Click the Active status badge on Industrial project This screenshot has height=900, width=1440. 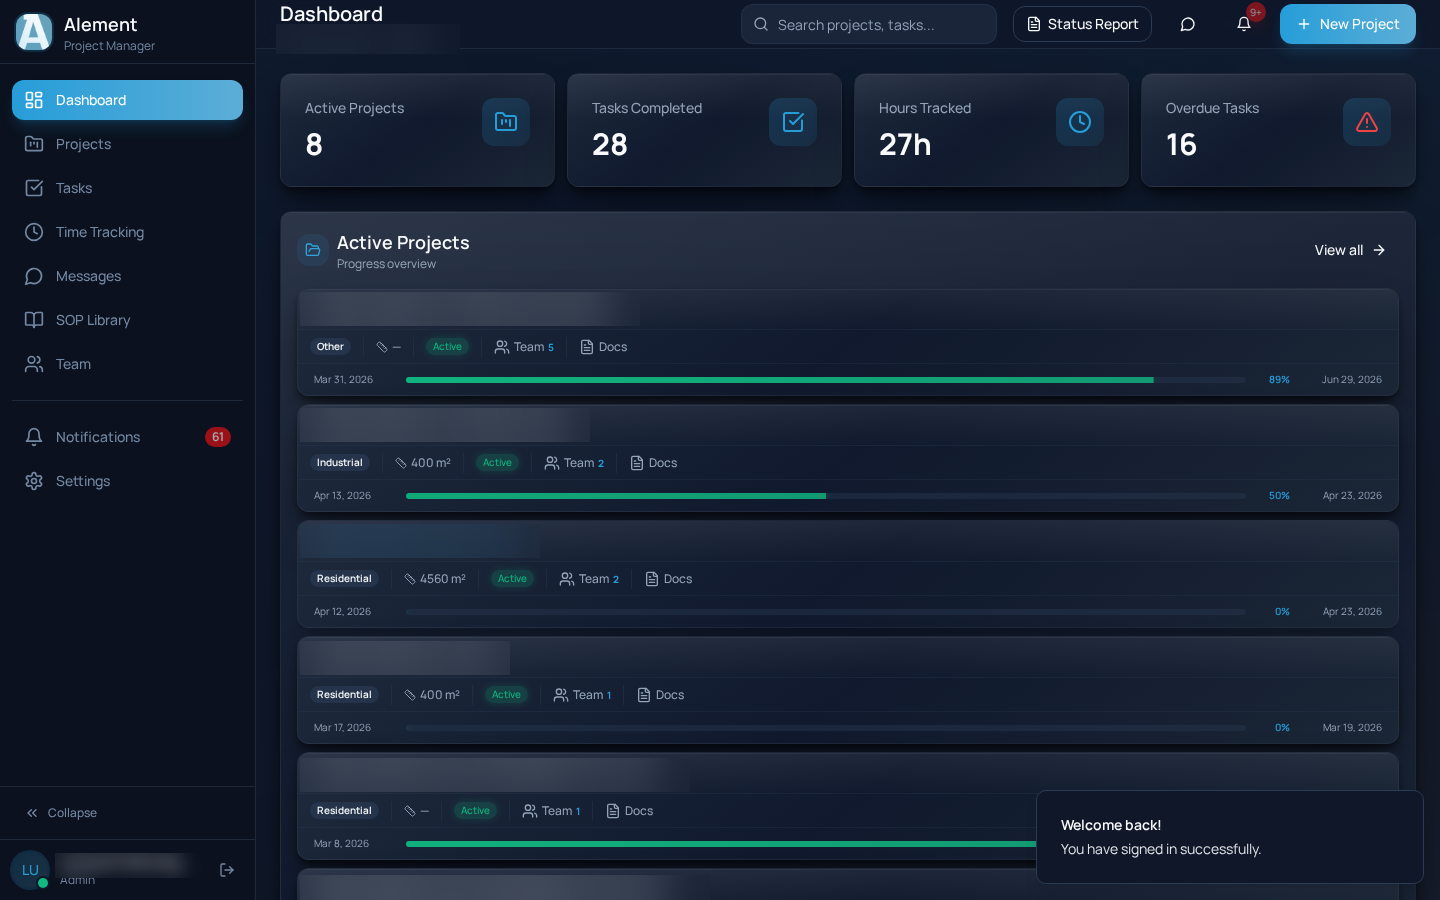(497, 463)
